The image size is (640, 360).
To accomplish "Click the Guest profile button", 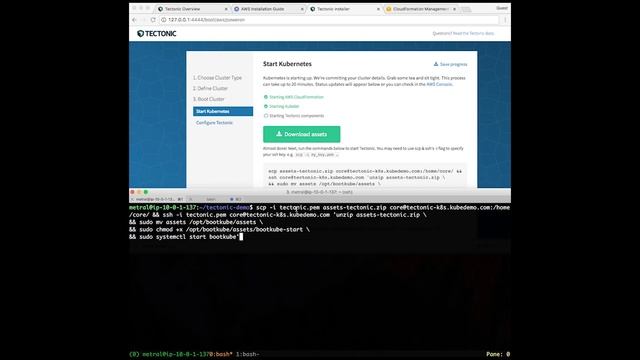I will point(502,8).
